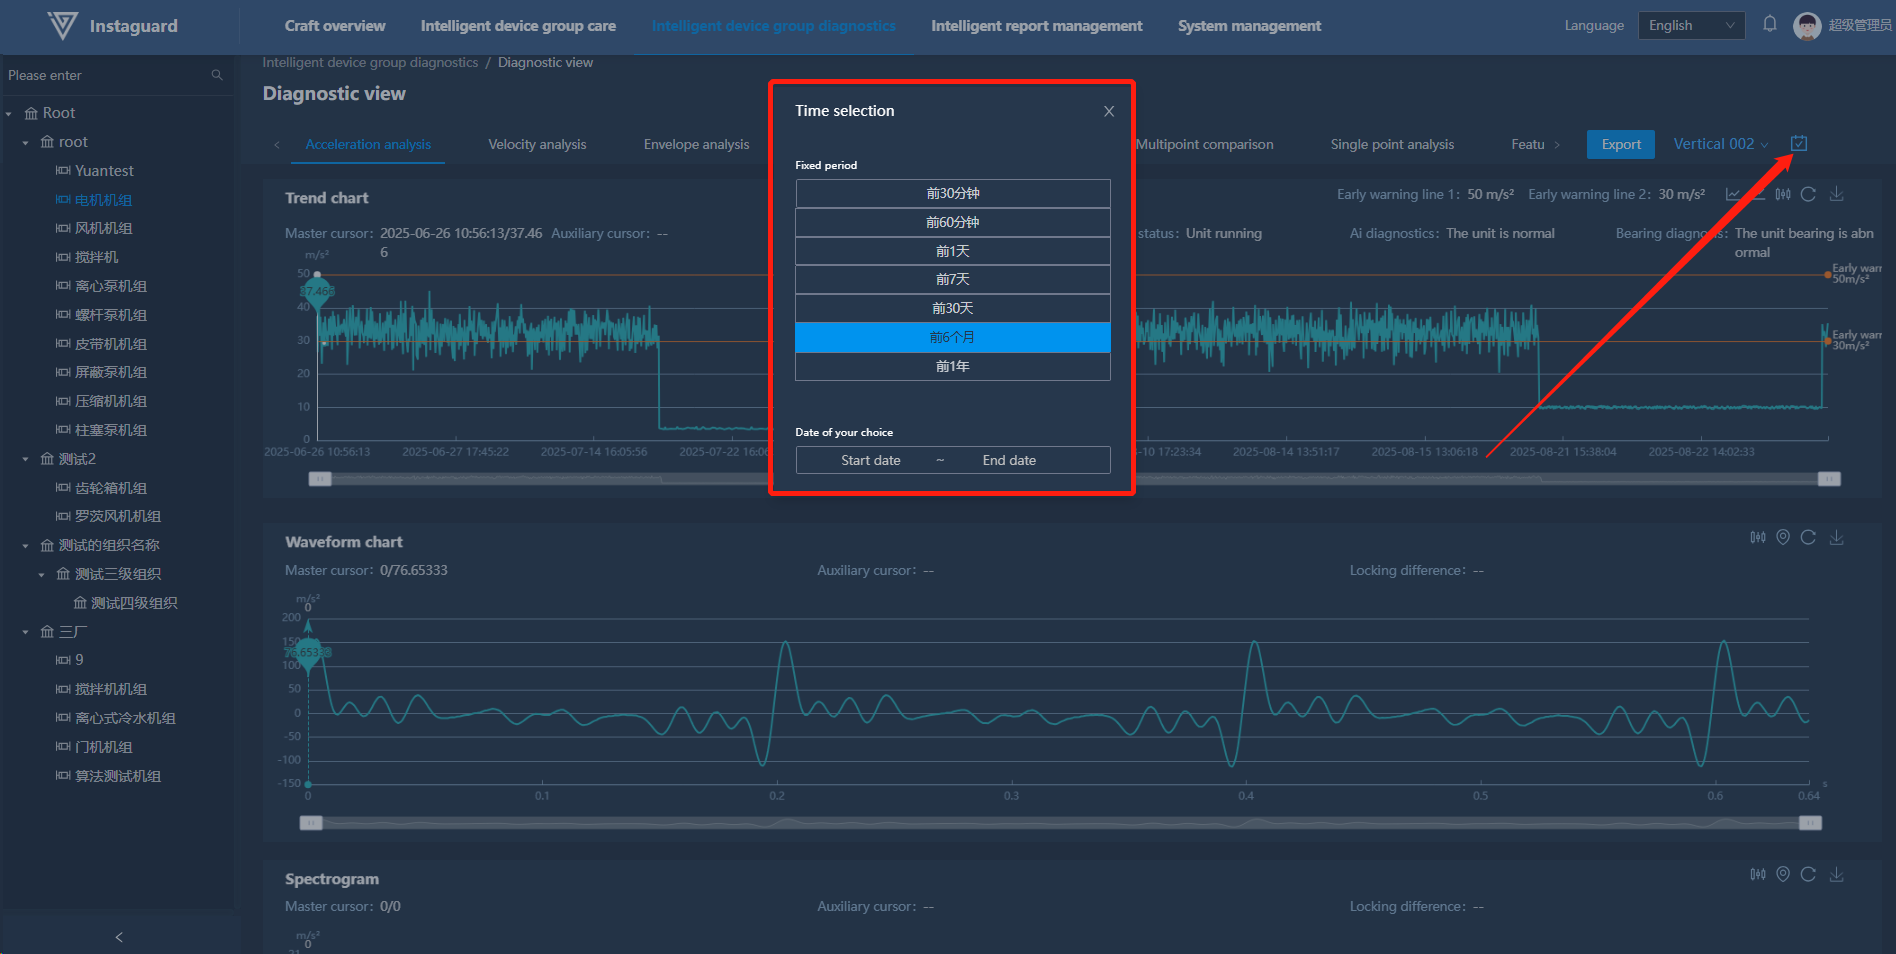Expand the Vertical 002 dropdown
Viewport: 1896px width, 954px height.
[x=1720, y=144]
